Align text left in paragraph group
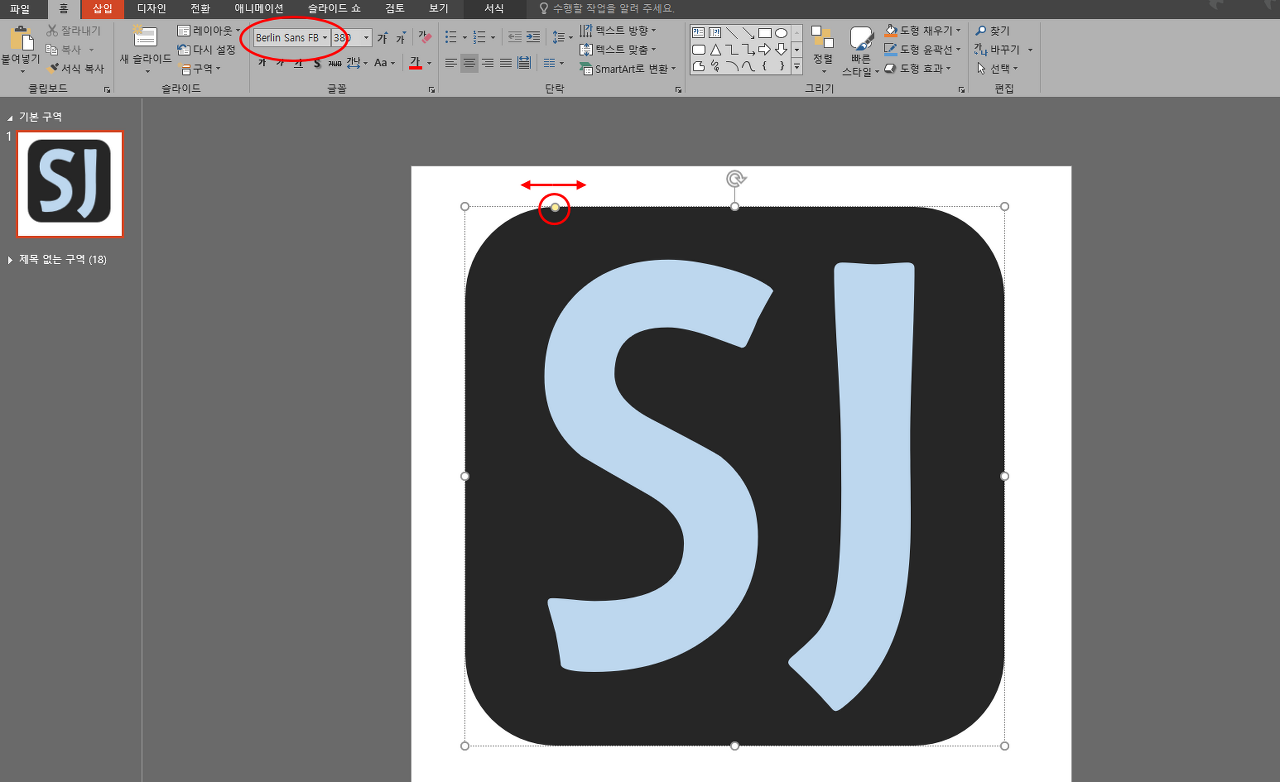 click(451, 63)
